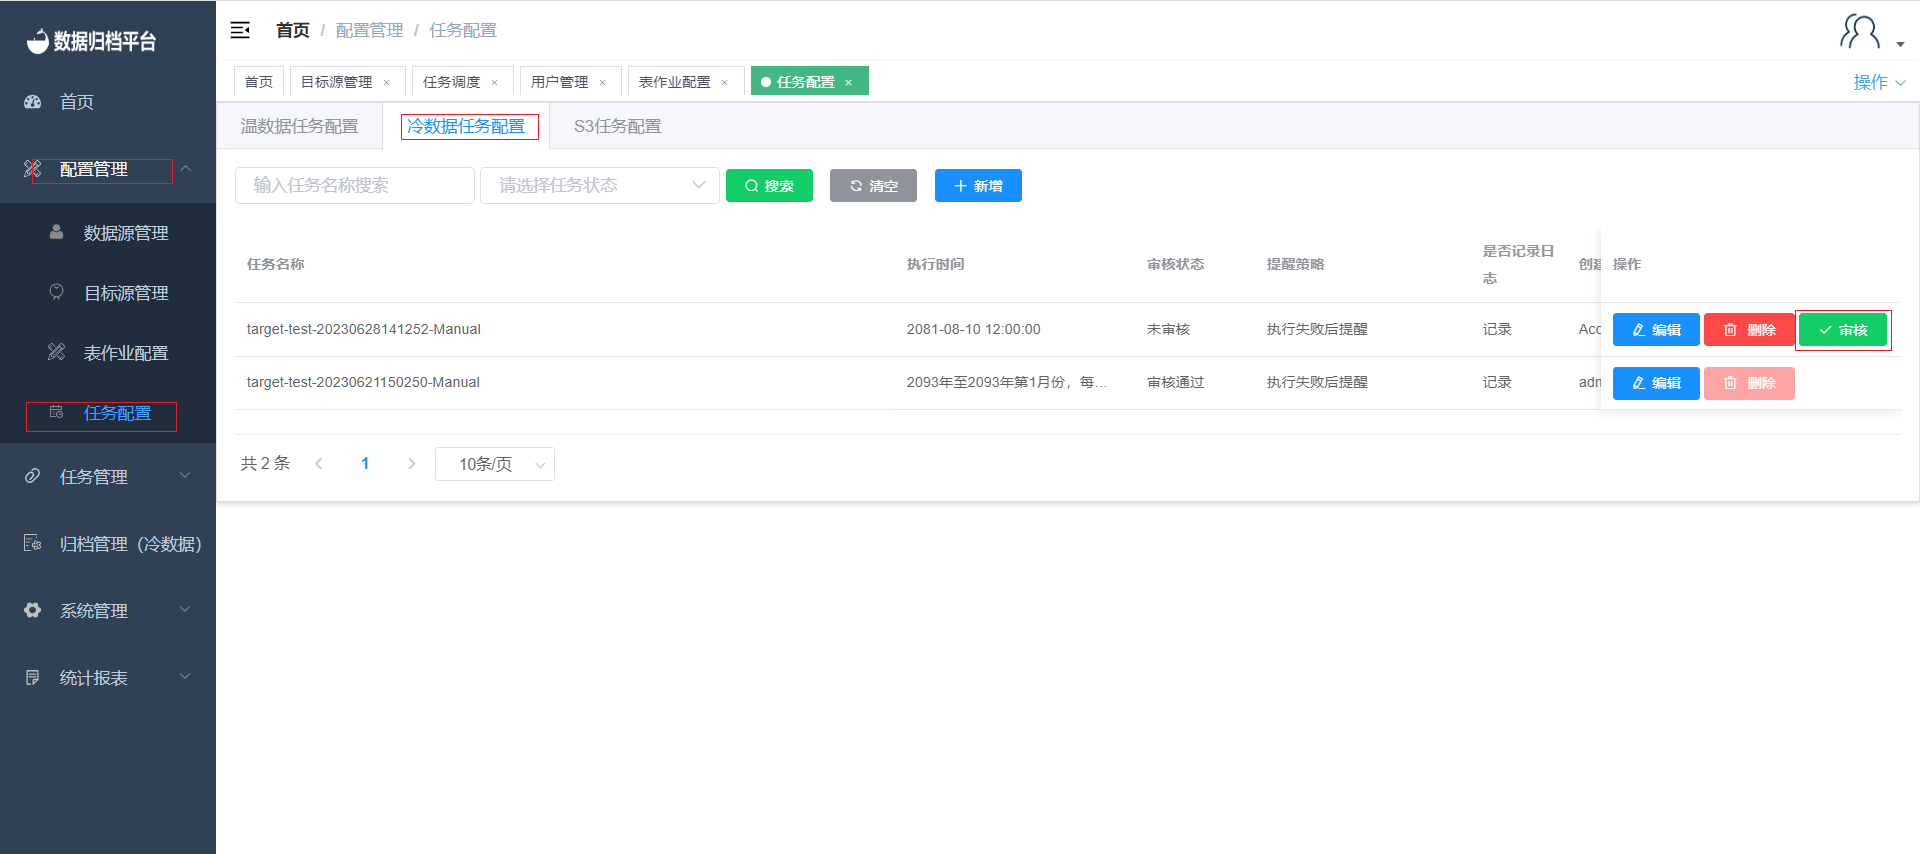
Task: Click the 配置管理 tools icon in the sidebar
Action: pyautogui.click(x=33, y=169)
